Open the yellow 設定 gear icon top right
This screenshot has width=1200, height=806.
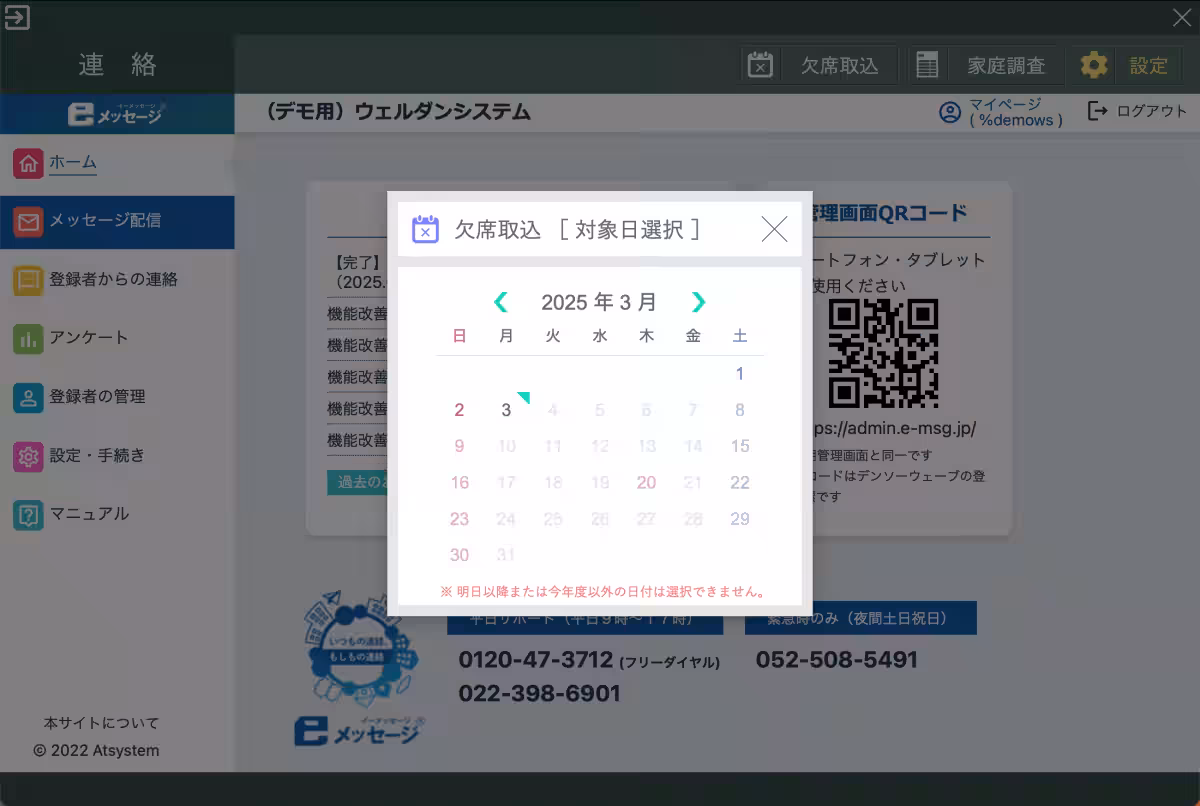pos(1093,64)
